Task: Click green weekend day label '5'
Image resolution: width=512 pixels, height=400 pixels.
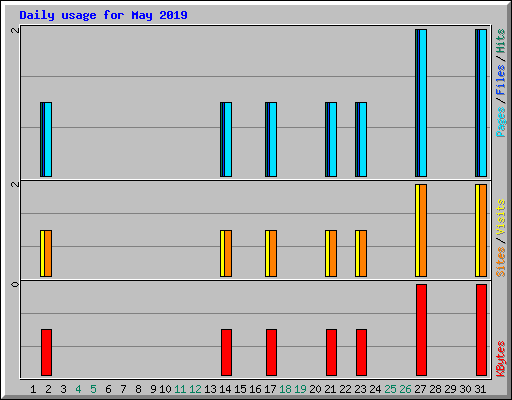Action: [93, 389]
